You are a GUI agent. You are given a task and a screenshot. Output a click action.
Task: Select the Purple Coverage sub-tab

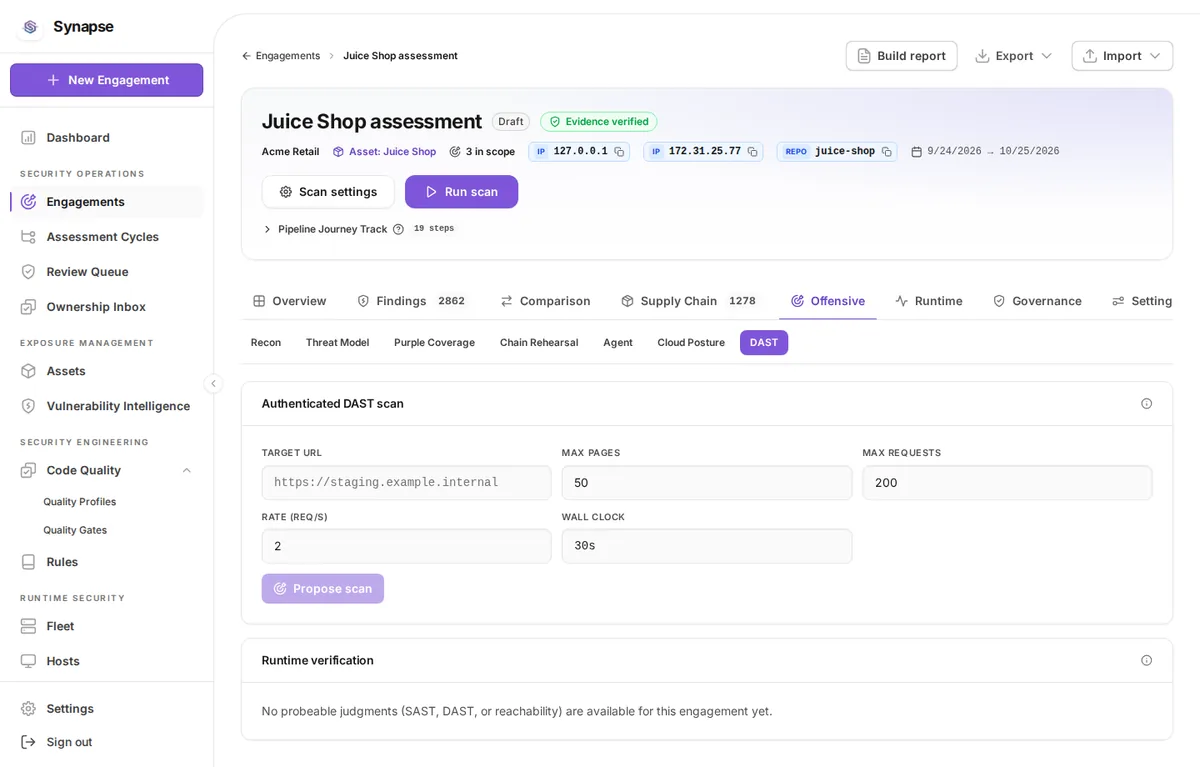point(434,342)
